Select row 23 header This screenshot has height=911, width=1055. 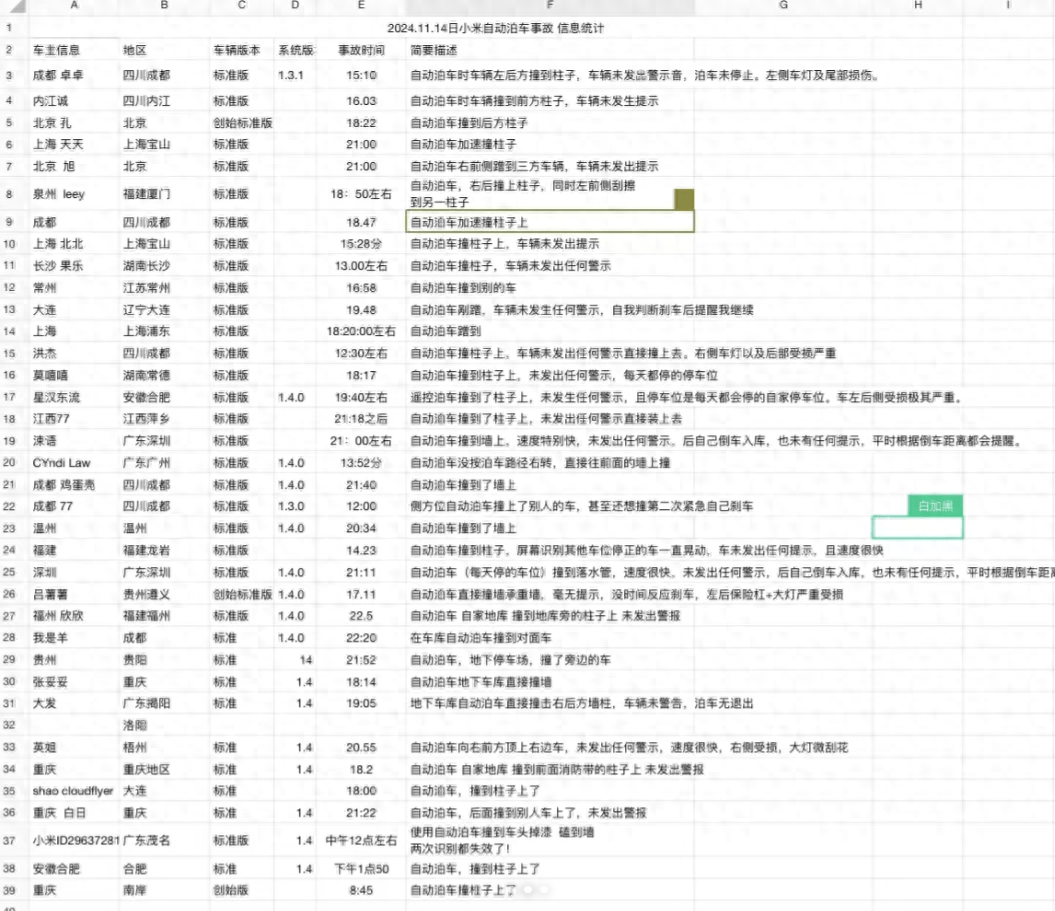(x=9, y=528)
